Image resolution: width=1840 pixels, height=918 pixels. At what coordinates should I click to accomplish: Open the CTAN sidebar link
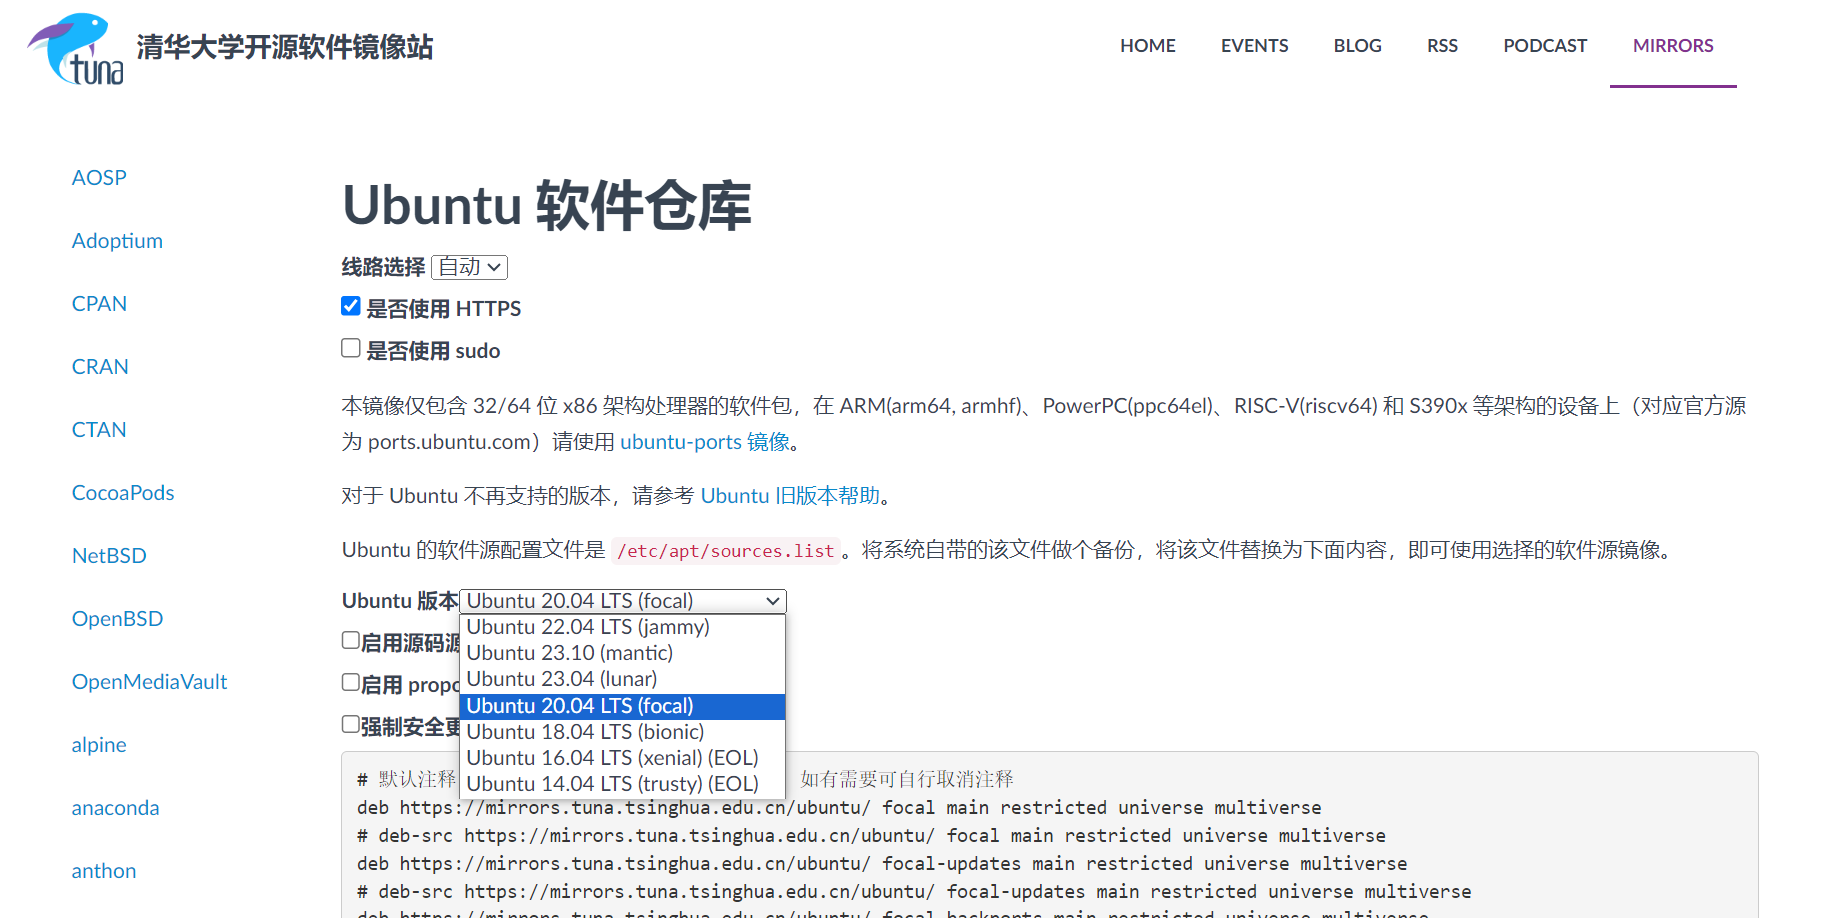(99, 430)
